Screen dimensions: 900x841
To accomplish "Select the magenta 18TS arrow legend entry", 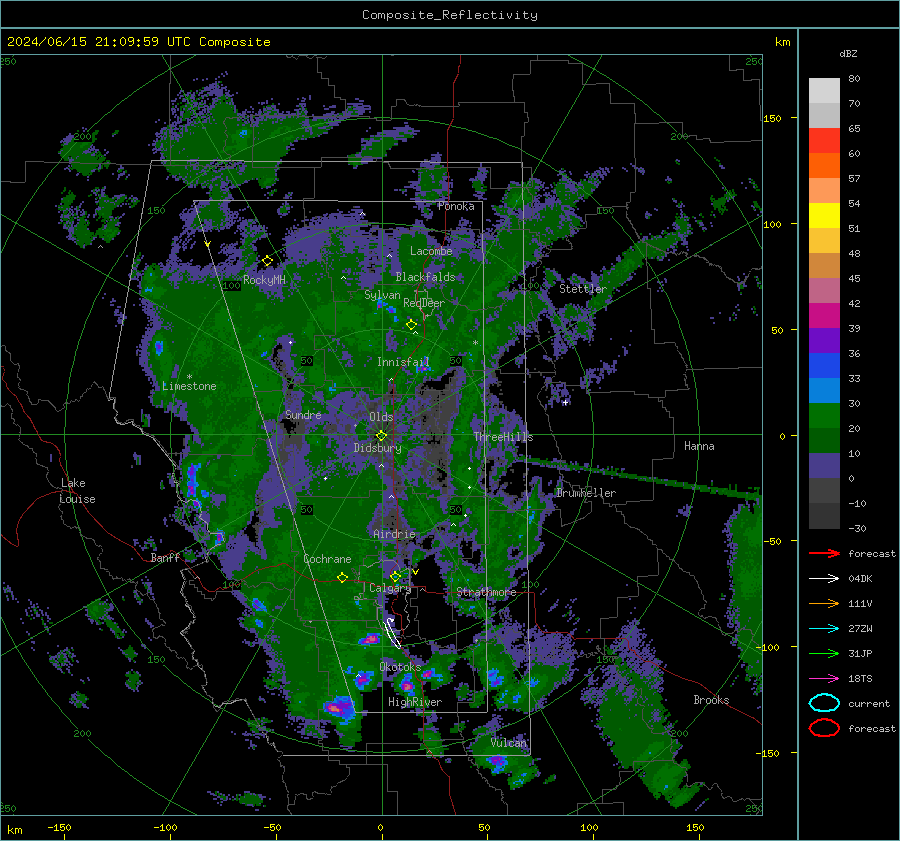I will [x=824, y=679].
